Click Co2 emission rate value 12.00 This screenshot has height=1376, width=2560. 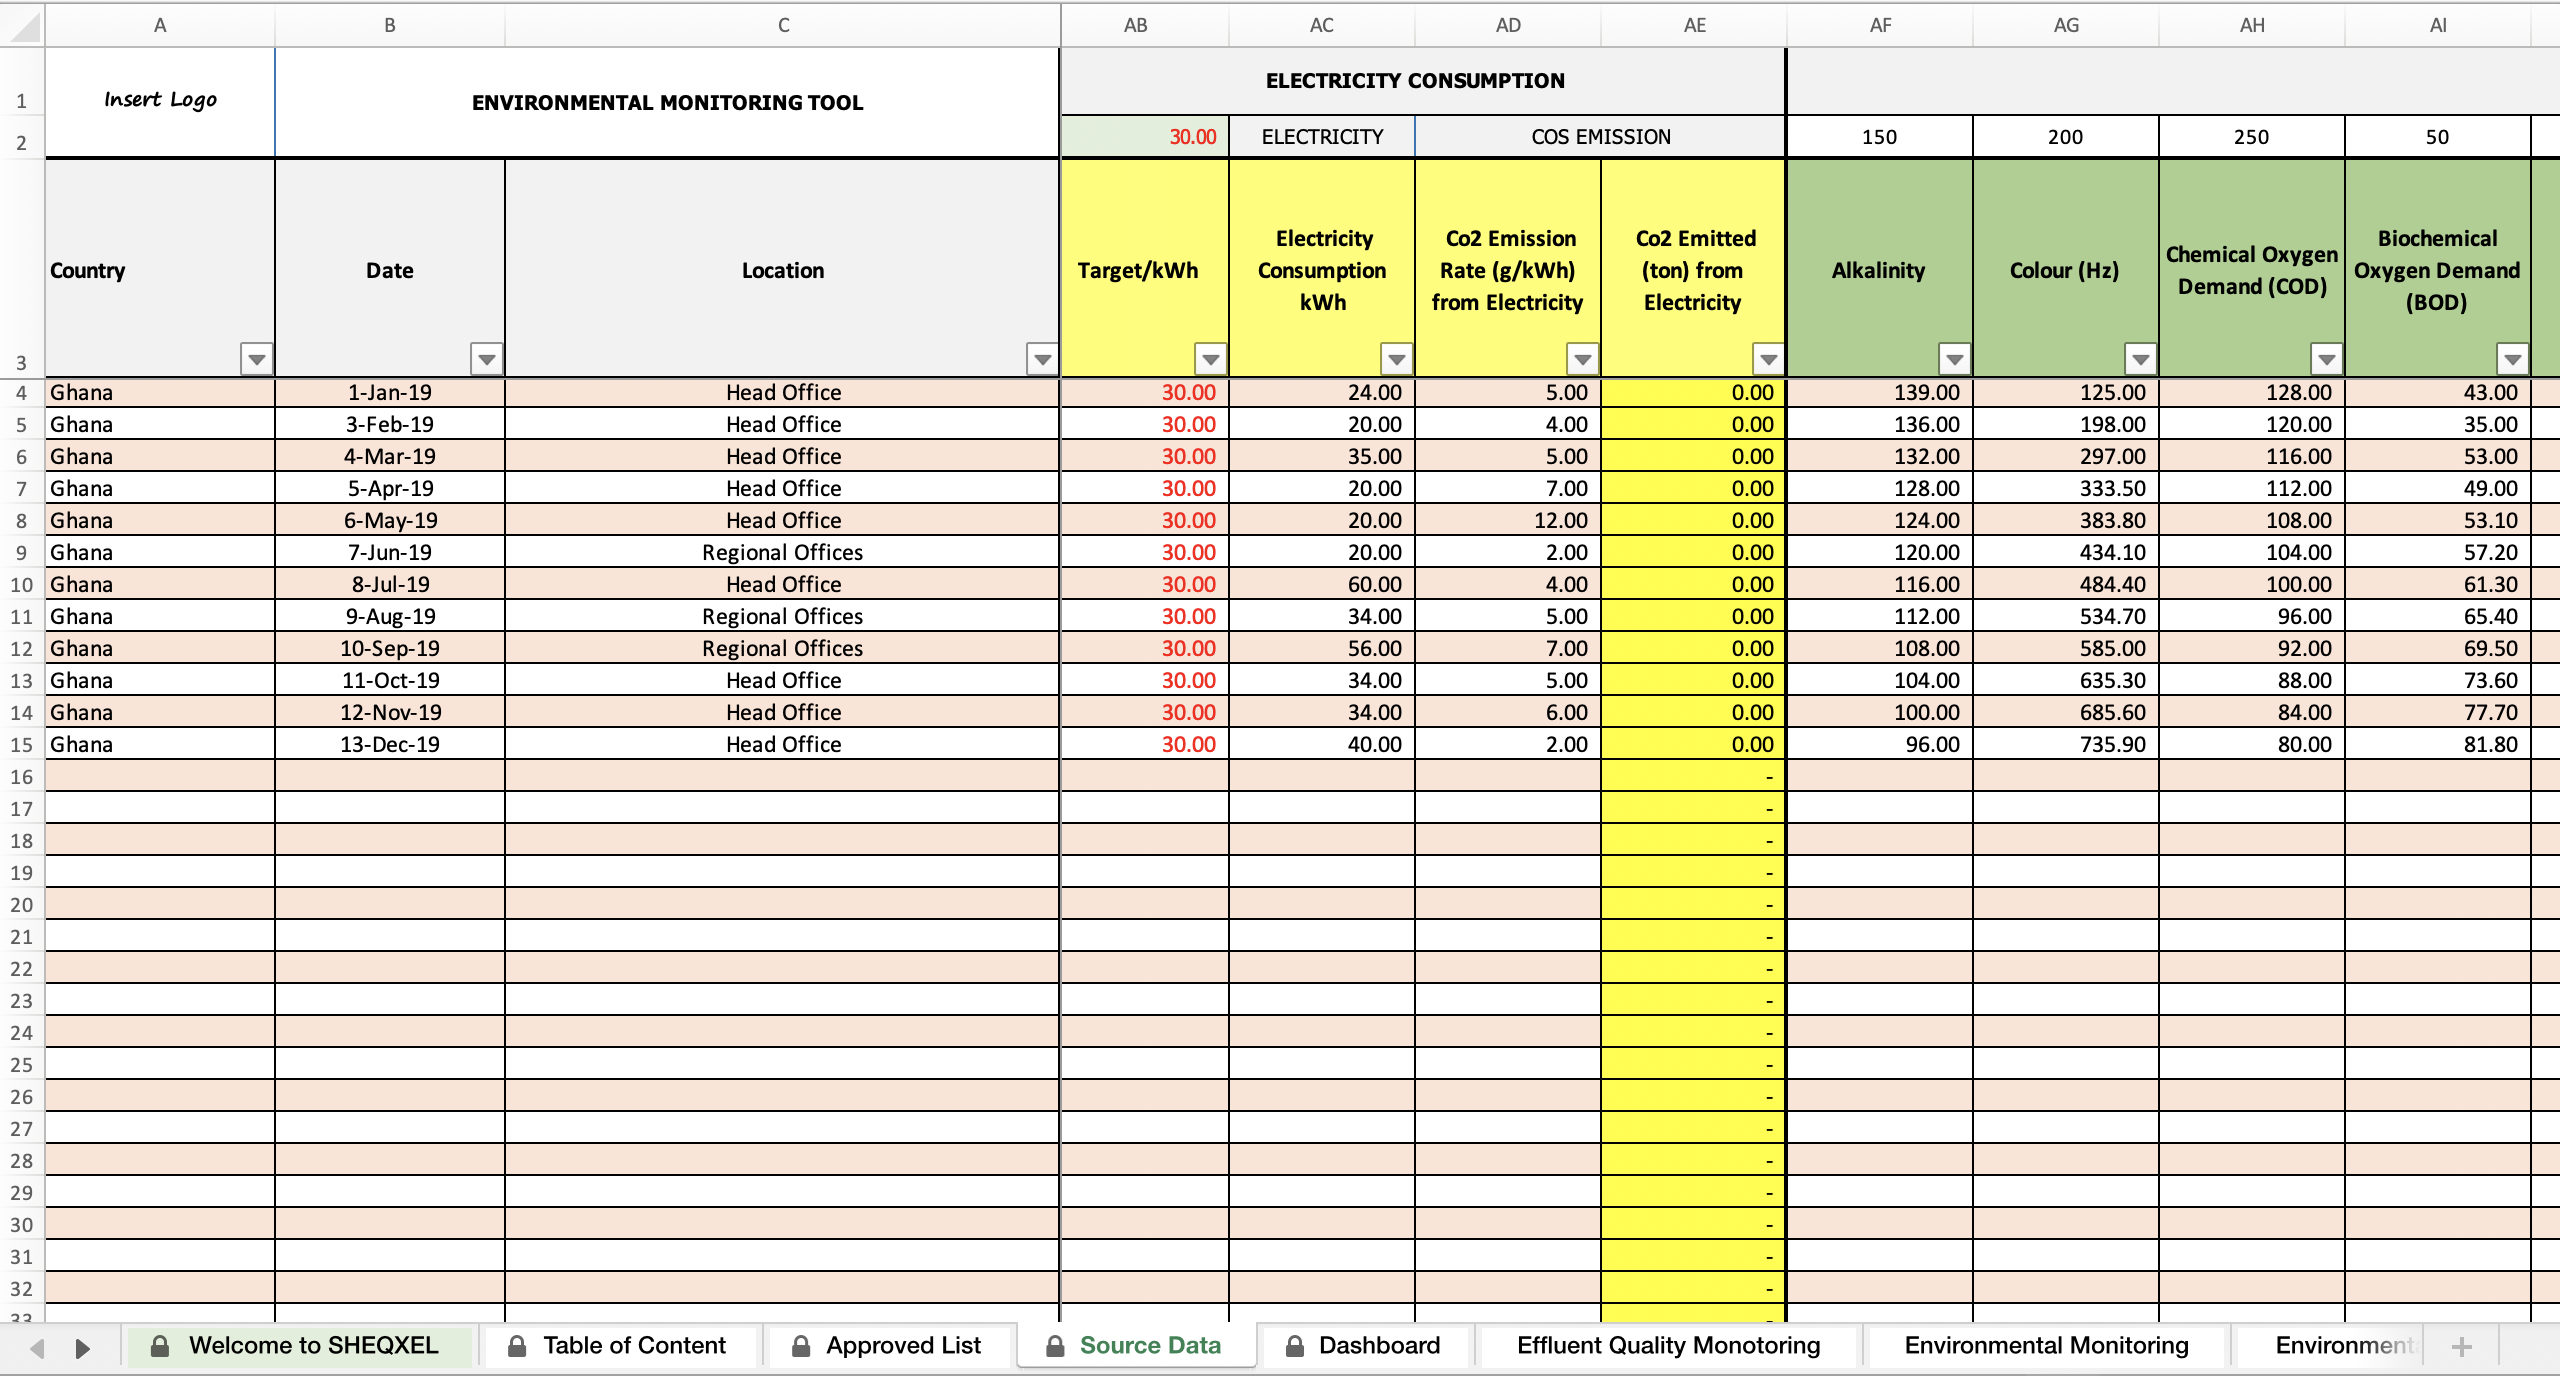(1508, 521)
